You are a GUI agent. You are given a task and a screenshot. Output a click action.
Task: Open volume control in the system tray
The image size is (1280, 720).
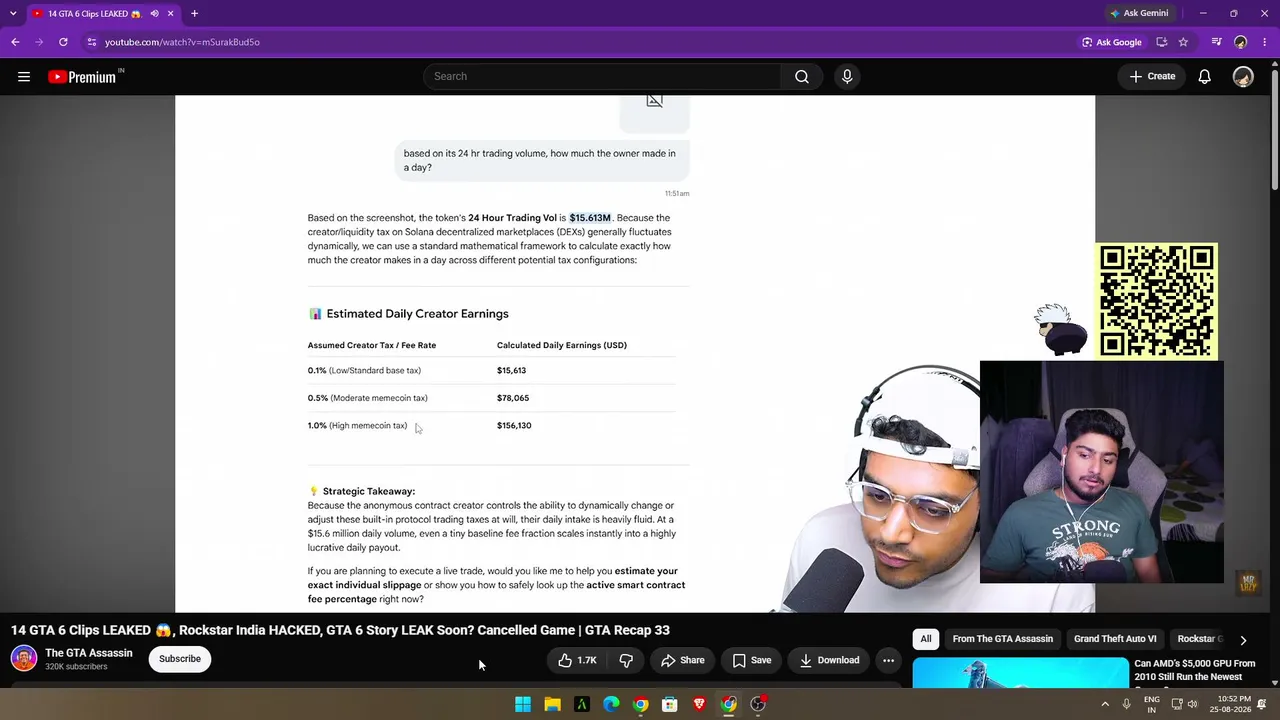[1192, 704]
